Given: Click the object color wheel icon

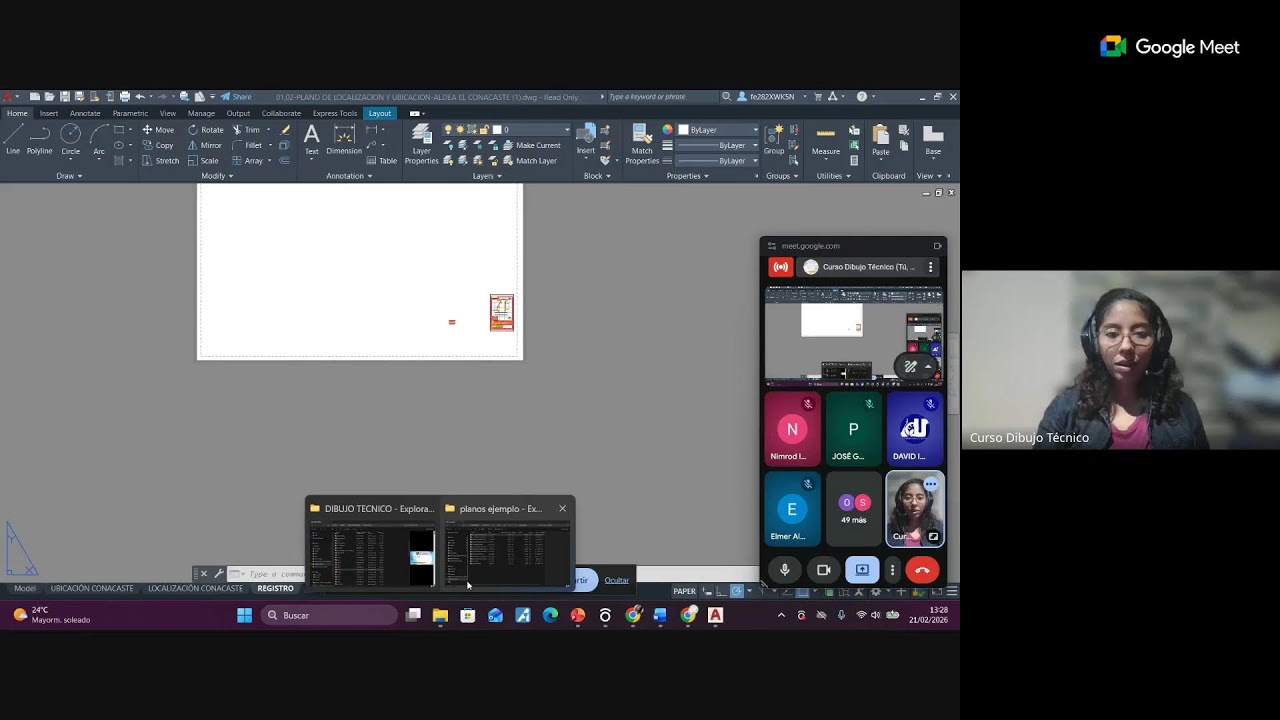Looking at the screenshot, I should point(667,130).
